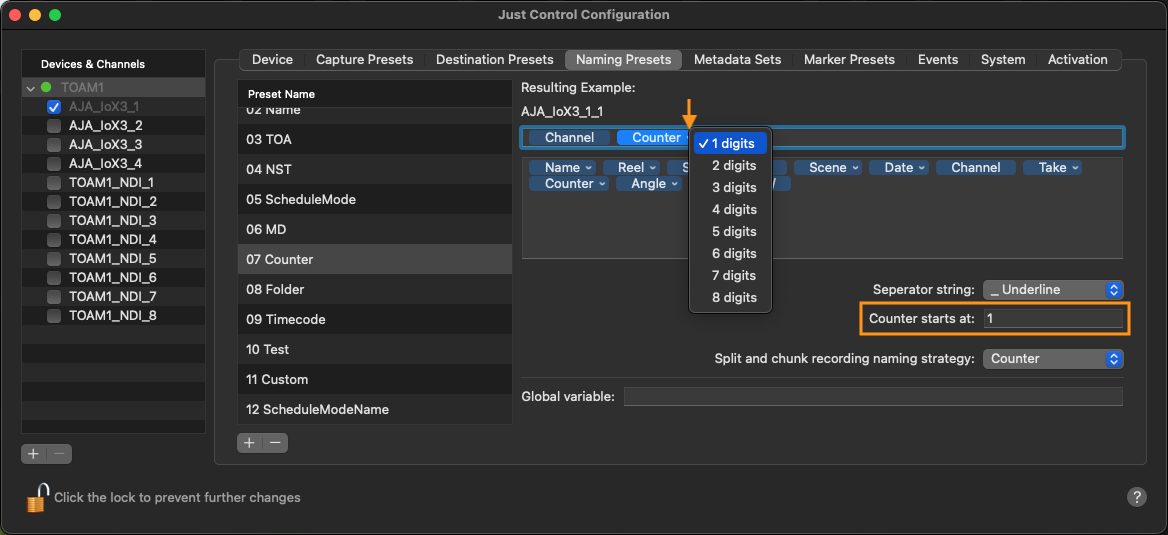Check the TOAM1_NDI_2 channel checkbox
Viewport: 1168px width, 535px height.
pyautogui.click(x=54, y=202)
